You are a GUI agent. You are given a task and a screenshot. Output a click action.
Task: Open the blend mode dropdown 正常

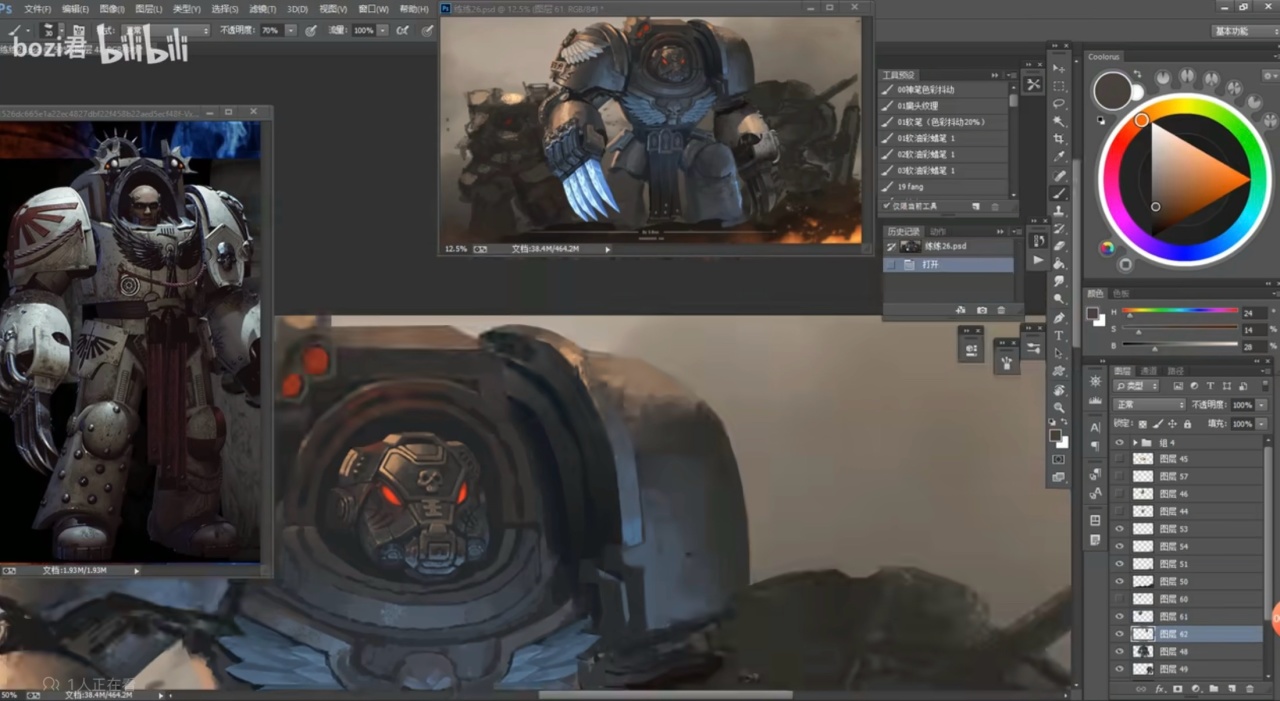(x=1148, y=405)
